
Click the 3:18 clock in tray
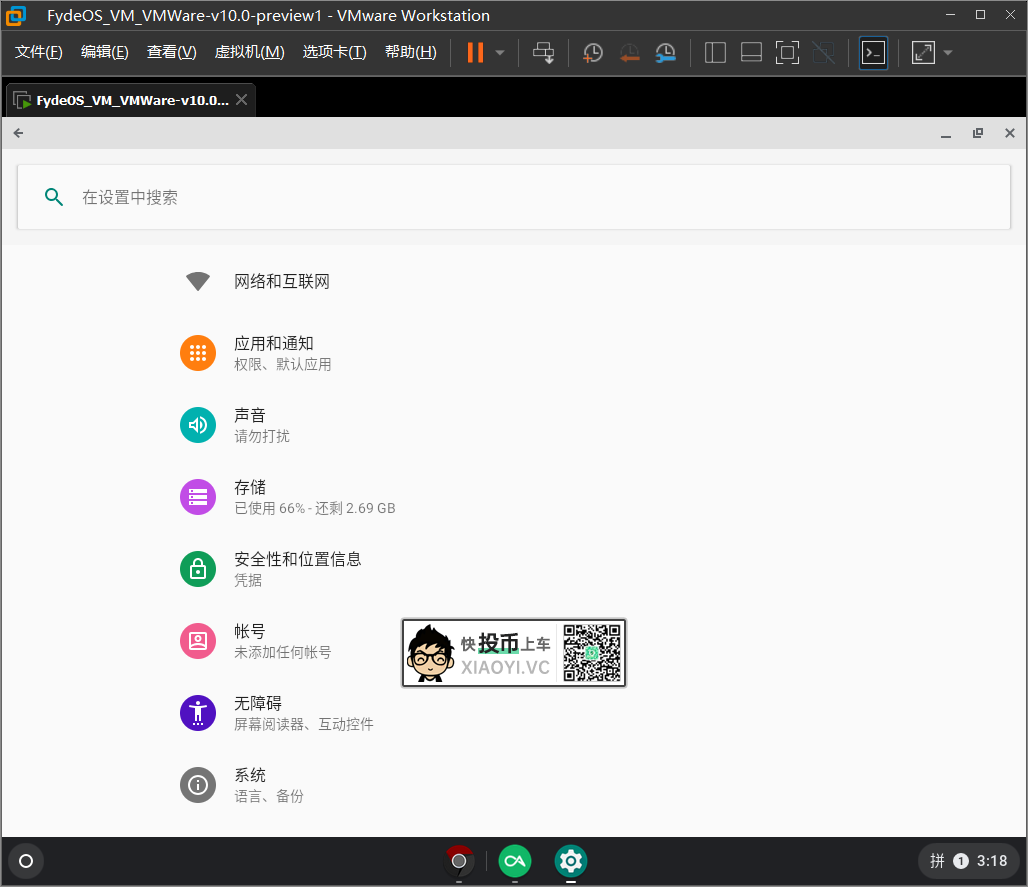click(992, 861)
